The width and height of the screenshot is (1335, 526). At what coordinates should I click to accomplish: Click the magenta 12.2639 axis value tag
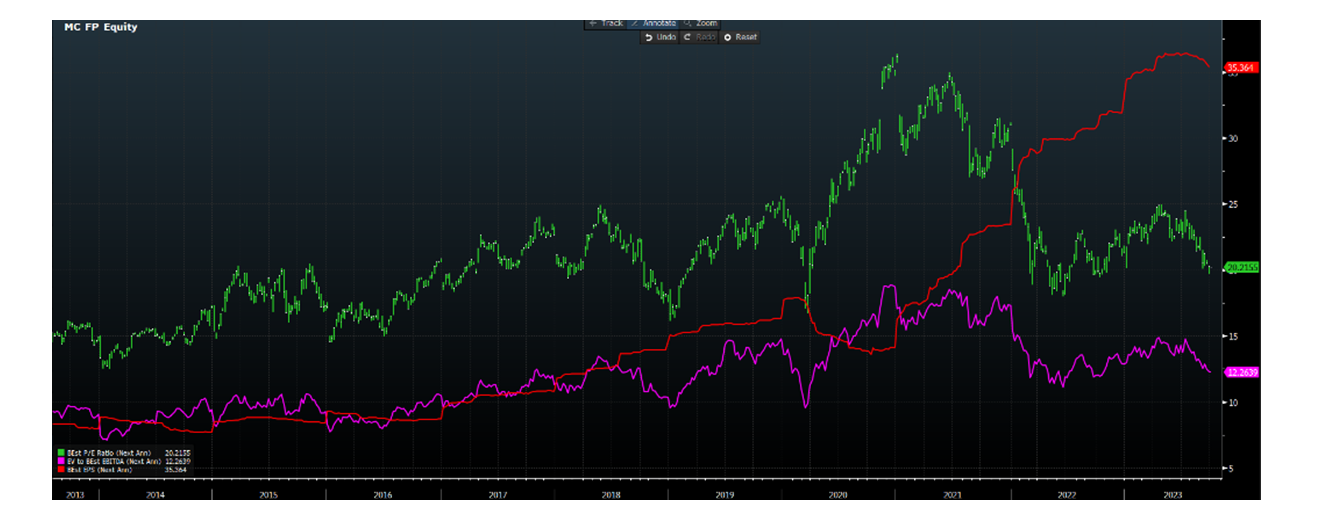click(1240, 371)
